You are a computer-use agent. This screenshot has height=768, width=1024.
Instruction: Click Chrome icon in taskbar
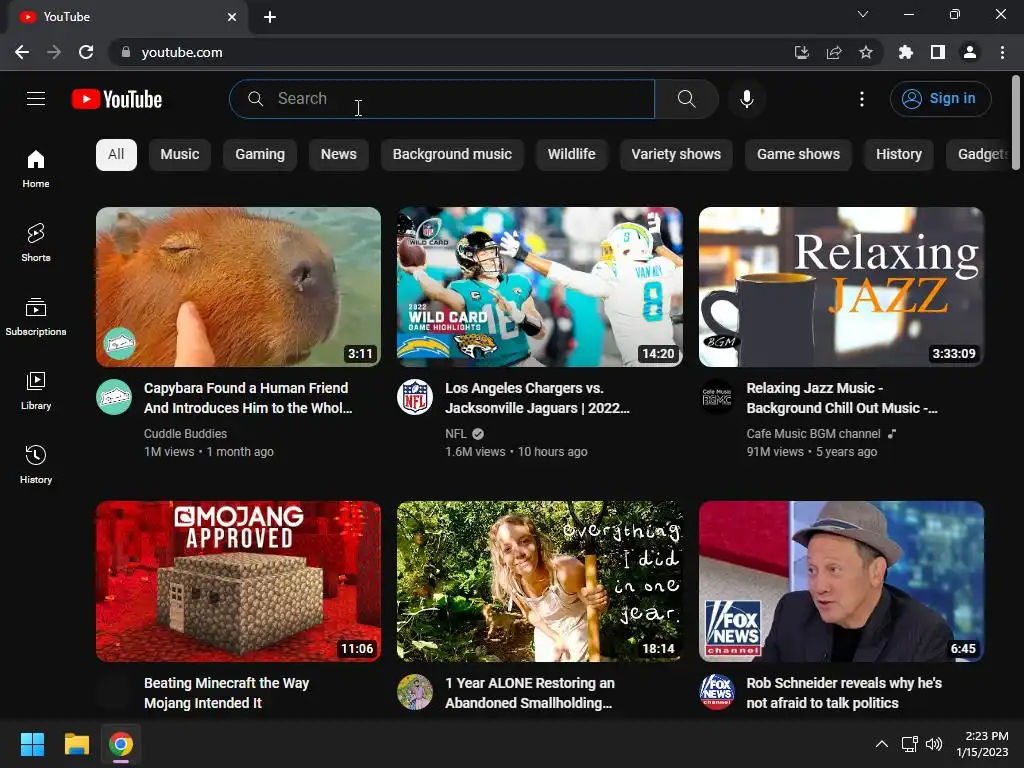pos(121,744)
